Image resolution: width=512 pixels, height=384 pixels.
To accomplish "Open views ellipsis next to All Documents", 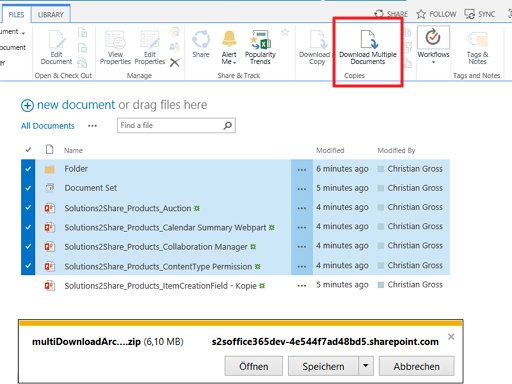I will (92, 126).
